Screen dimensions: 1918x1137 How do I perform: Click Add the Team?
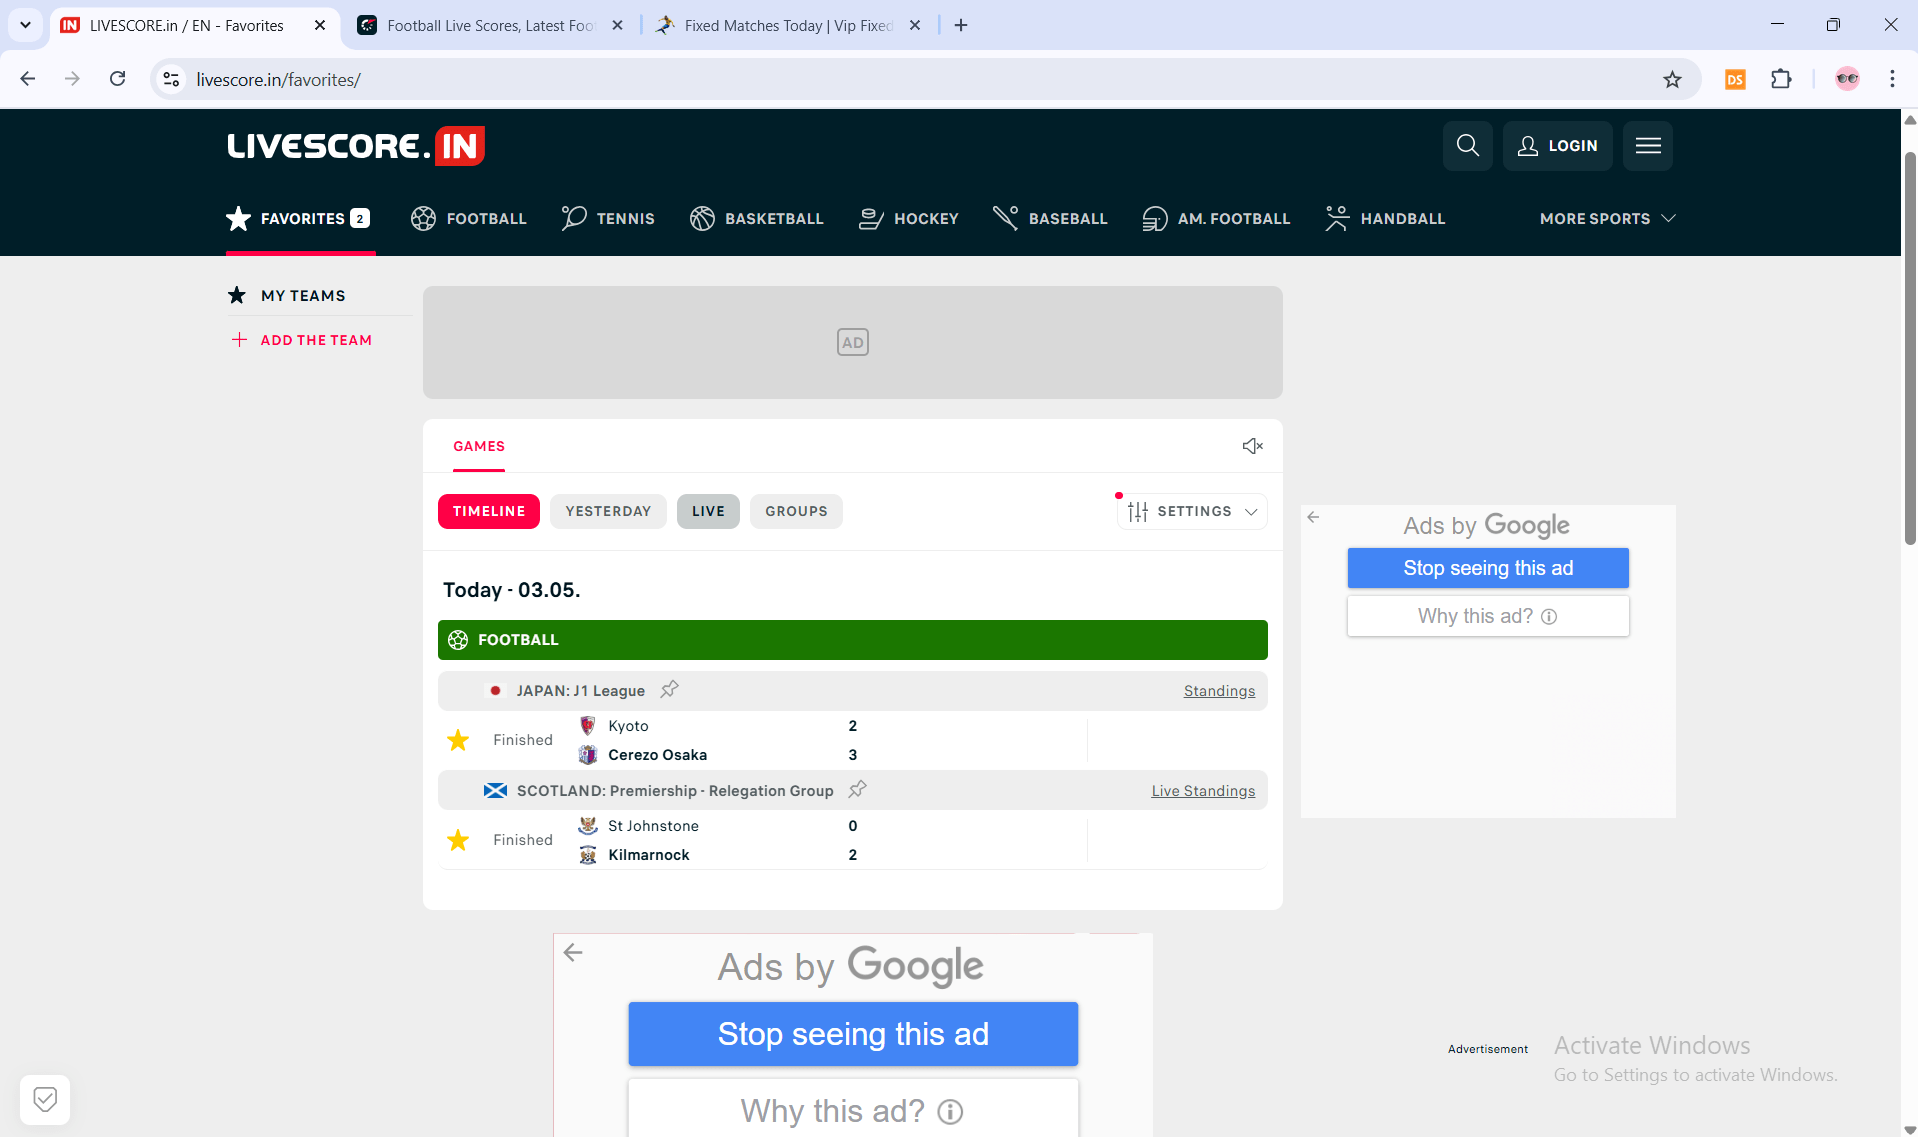click(x=302, y=340)
